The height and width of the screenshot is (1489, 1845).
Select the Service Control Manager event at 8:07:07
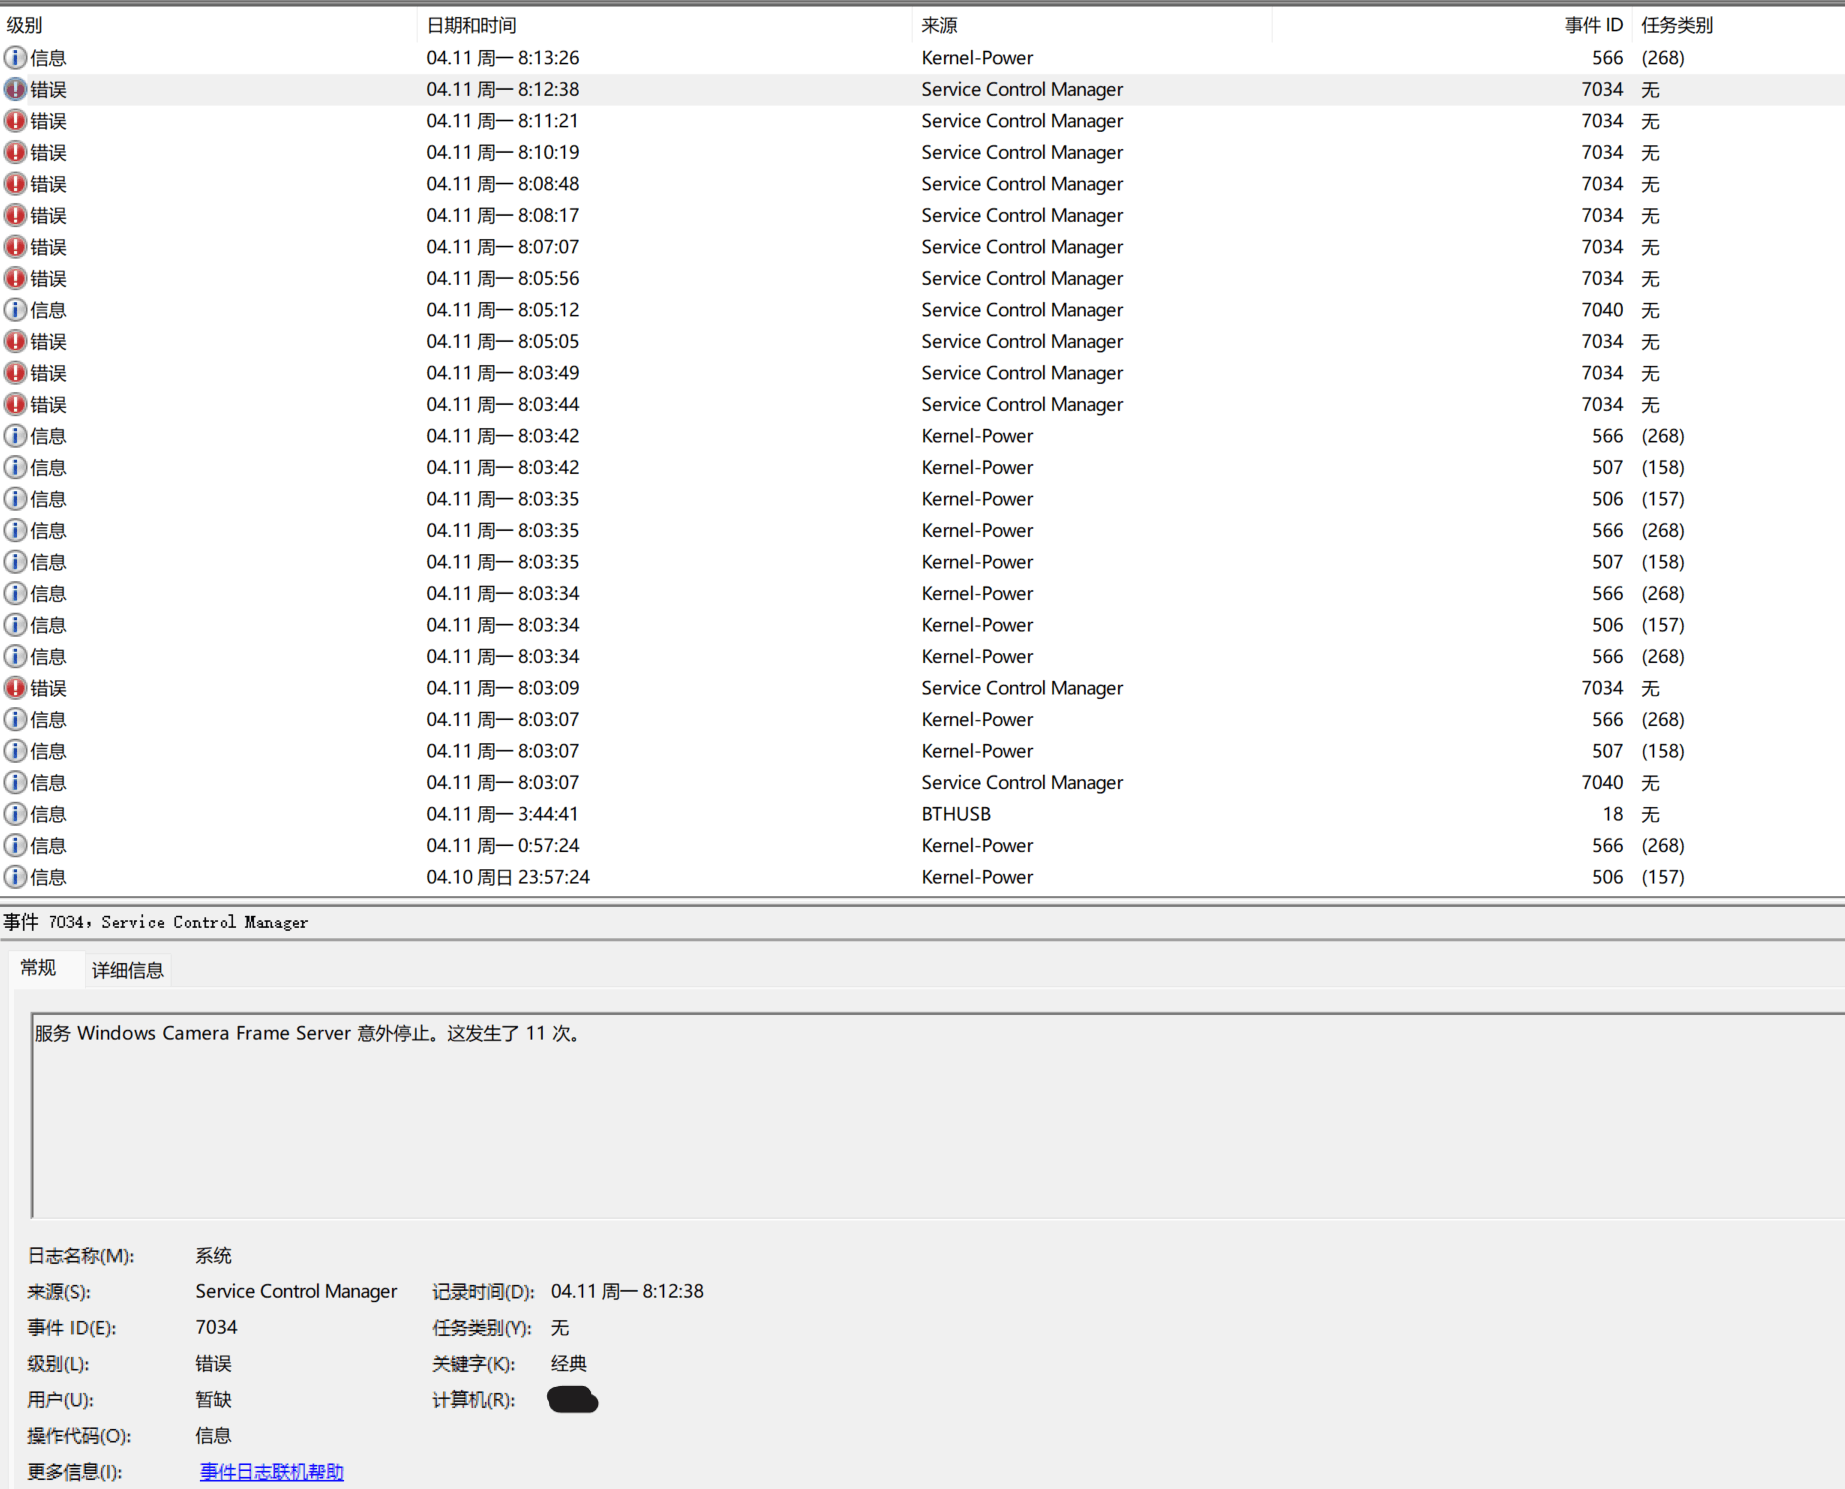(700, 246)
